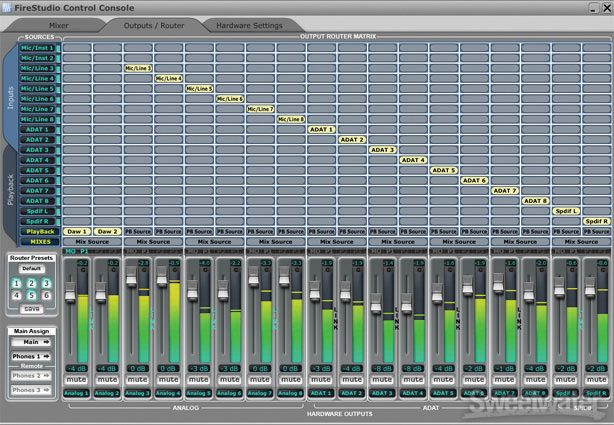Mute the Analog 1 output

[77, 380]
